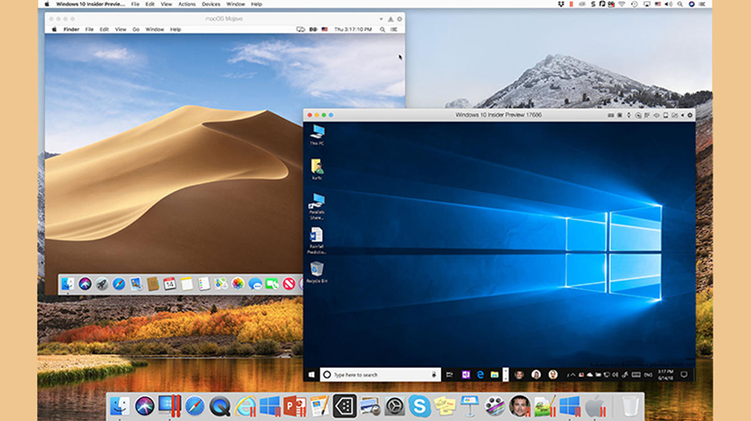Image resolution: width=751 pixels, height=421 pixels.
Task: Show hidden icons in Windows system tray
Action: [572, 375]
